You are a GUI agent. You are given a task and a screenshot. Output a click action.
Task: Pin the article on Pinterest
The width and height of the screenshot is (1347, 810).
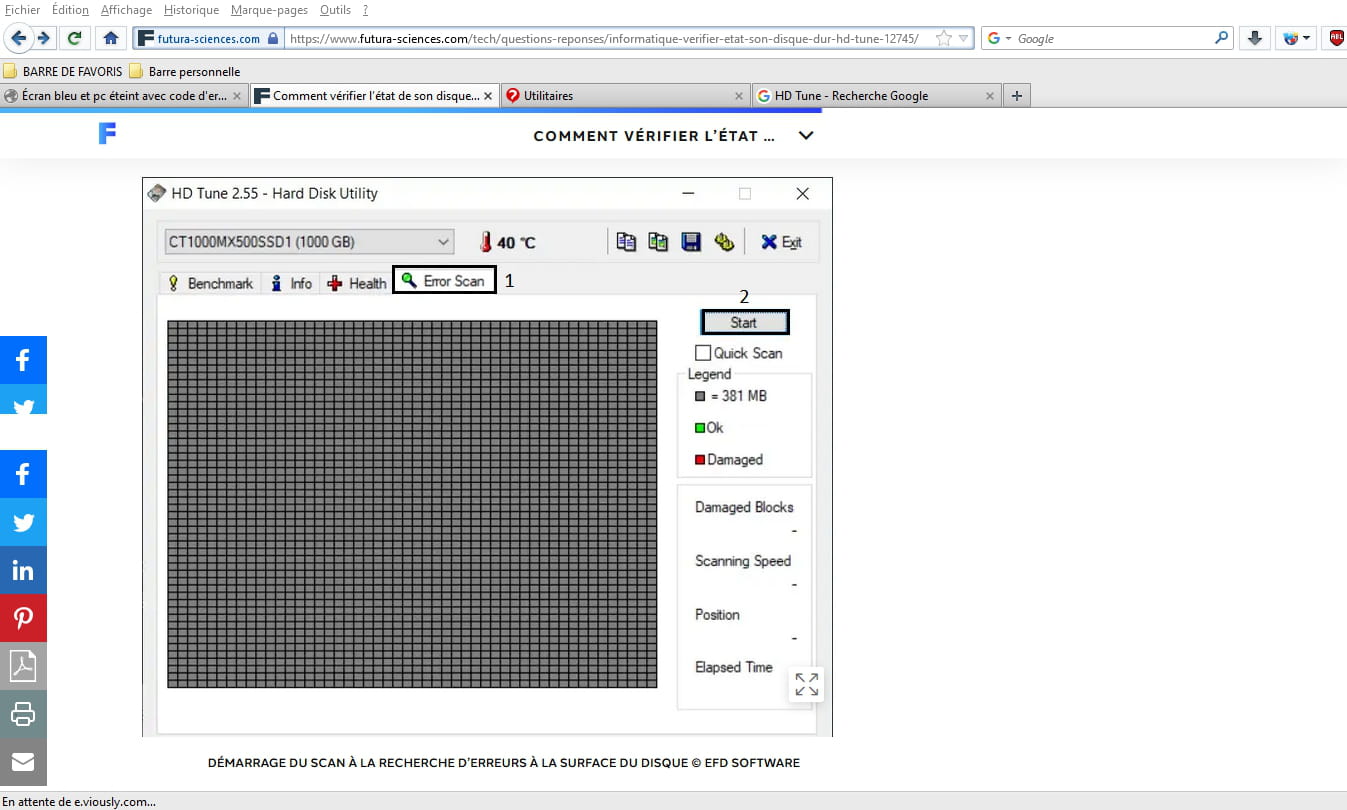(23, 618)
